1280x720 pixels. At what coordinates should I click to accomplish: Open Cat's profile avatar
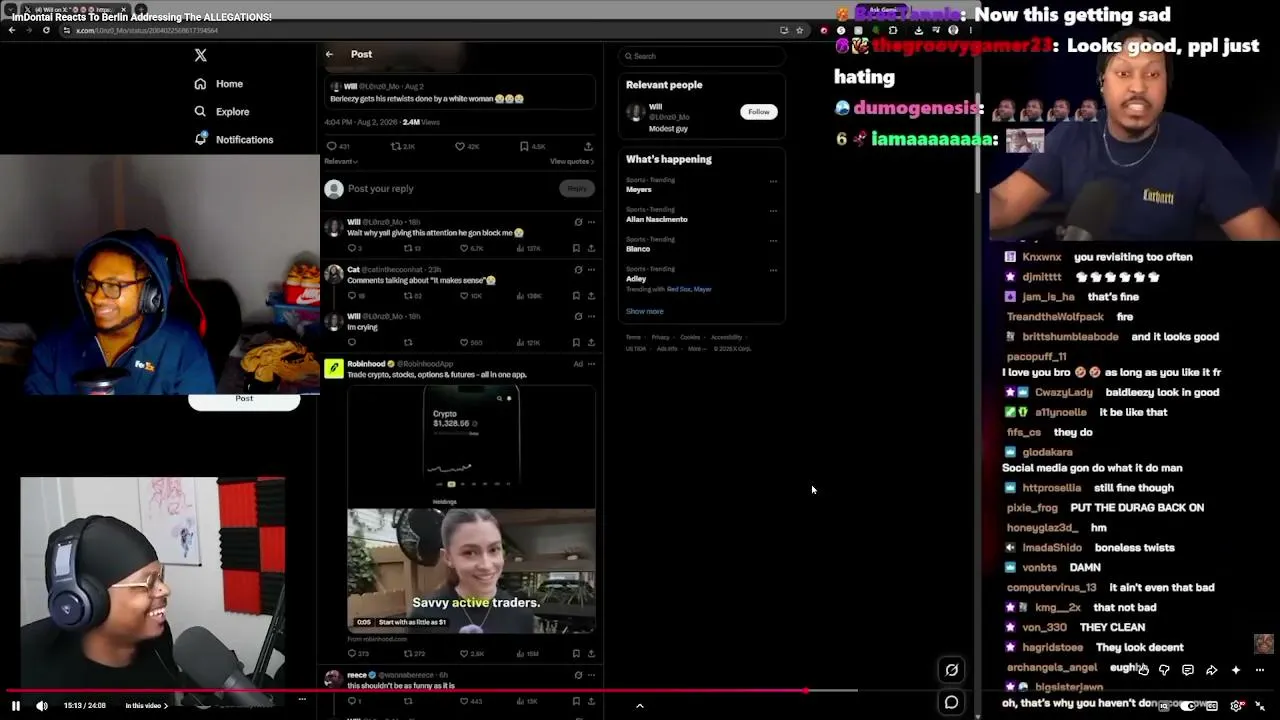tap(333, 274)
